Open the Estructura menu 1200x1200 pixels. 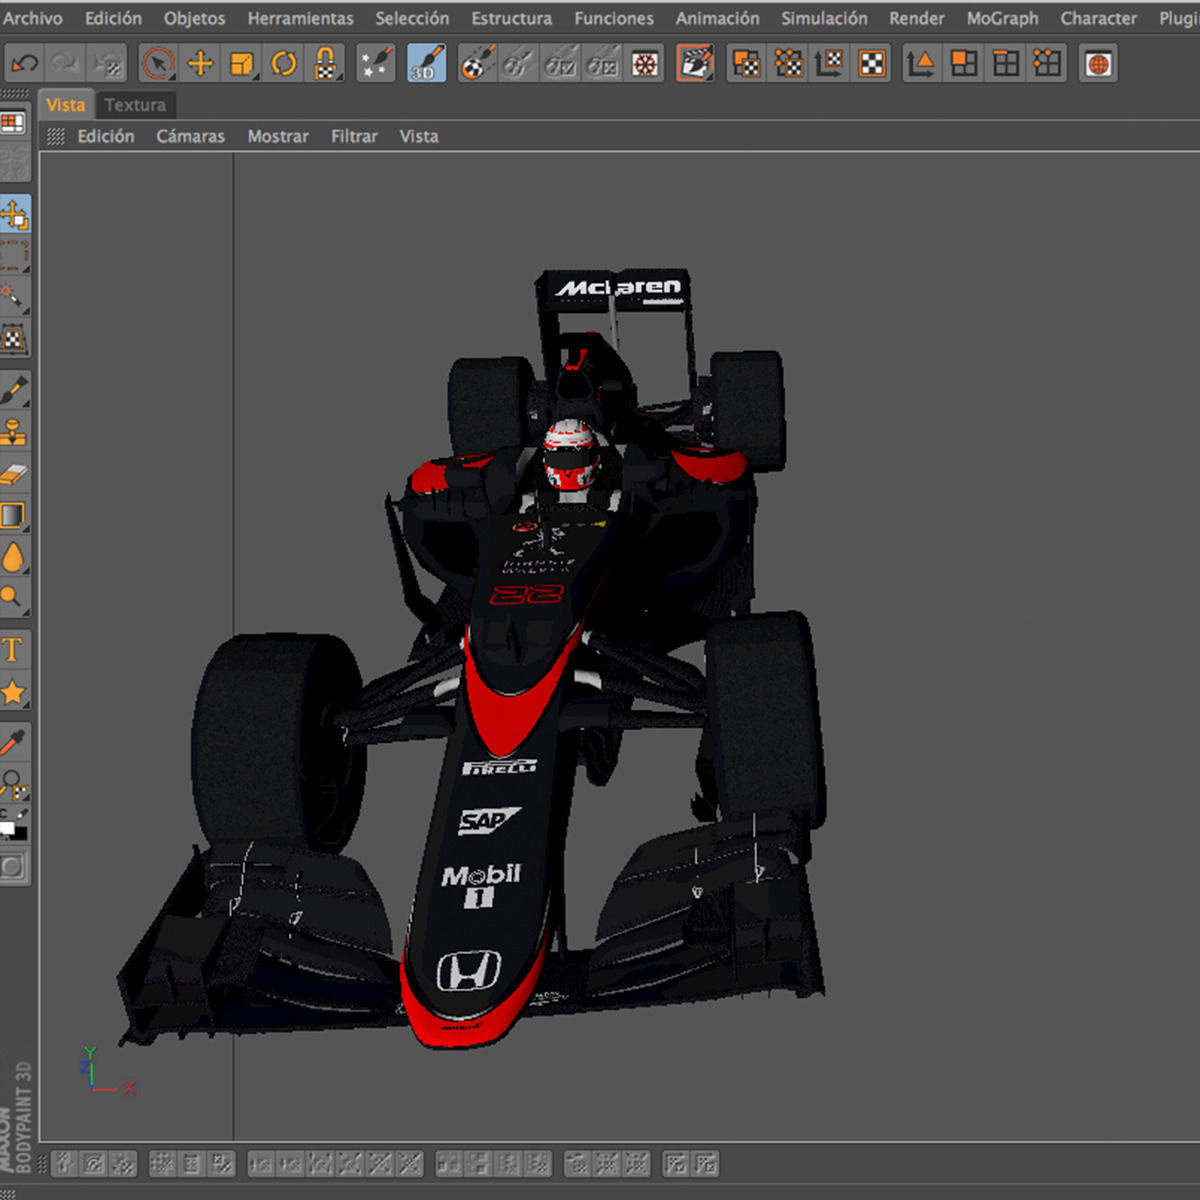(512, 18)
